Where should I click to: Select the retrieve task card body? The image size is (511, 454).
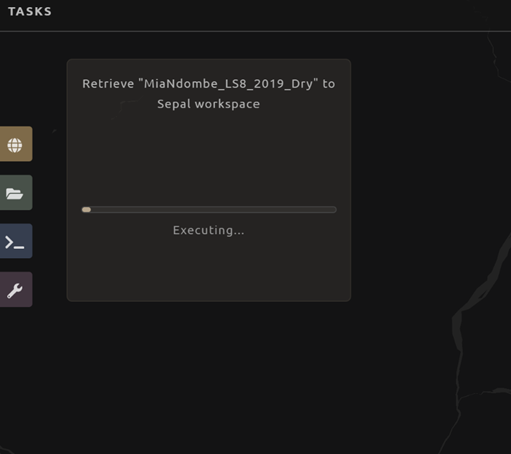pyautogui.click(x=209, y=180)
